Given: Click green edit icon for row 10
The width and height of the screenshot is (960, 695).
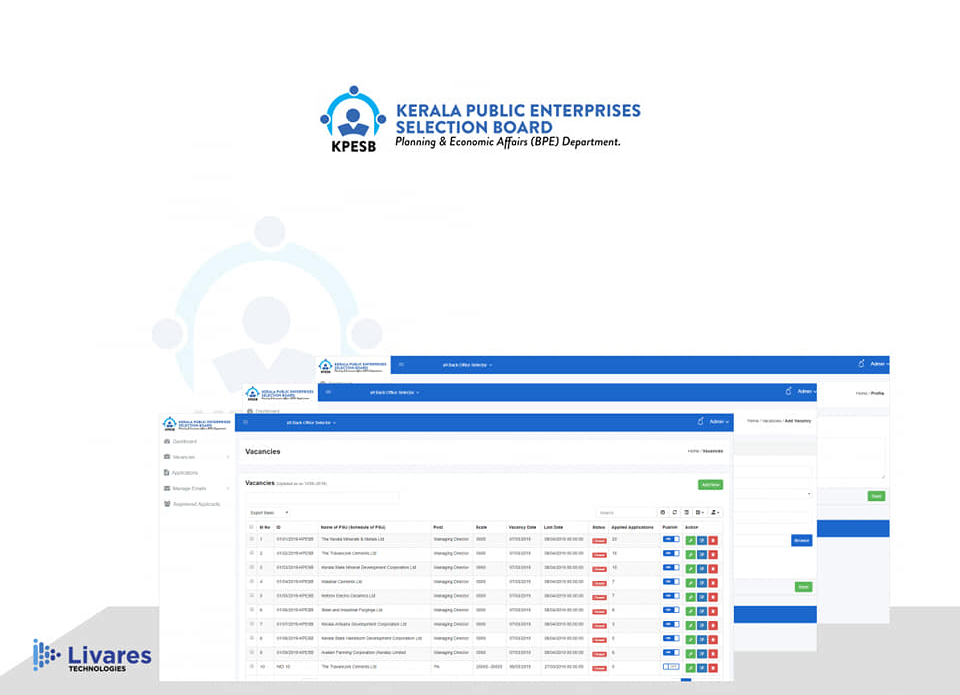Looking at the screenshot, I should coord(691,668).
